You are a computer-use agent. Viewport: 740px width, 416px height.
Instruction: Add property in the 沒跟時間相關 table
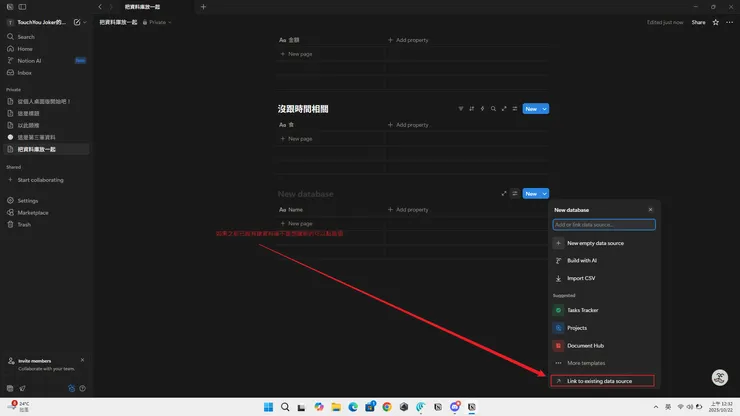click(408, 125)
